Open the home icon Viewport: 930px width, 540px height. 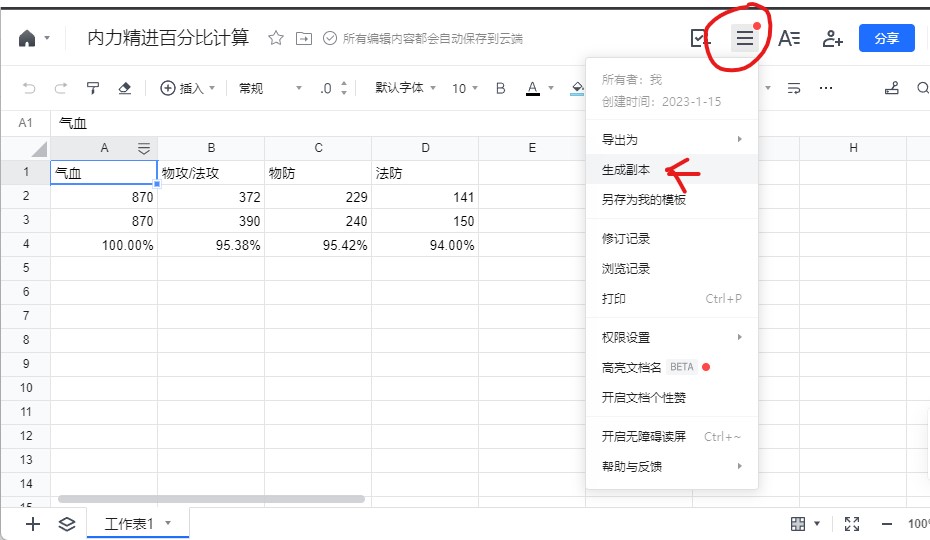pyautogui.click(x=27, y=39)
